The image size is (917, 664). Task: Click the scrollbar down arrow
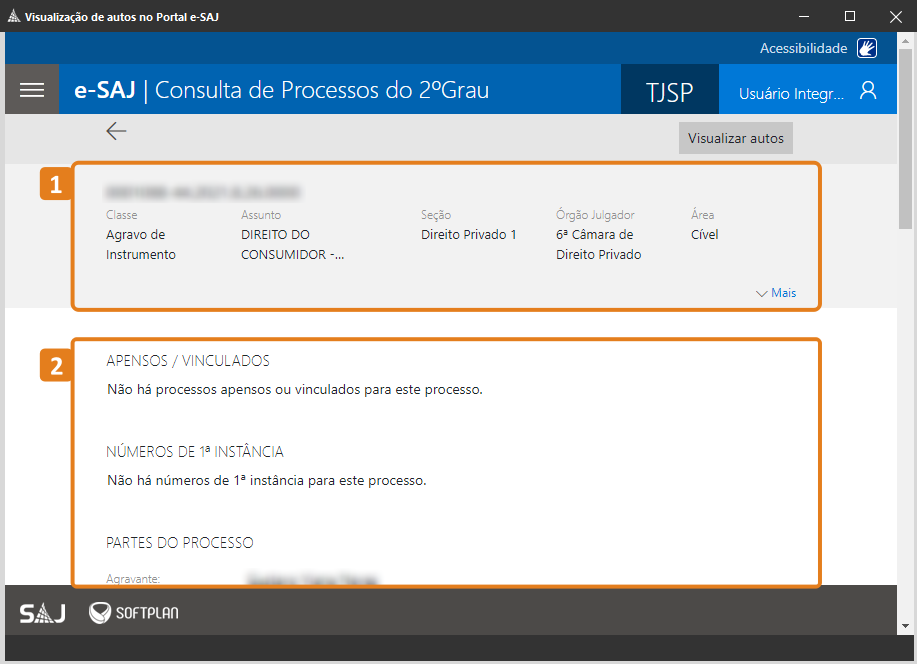pyautogui.click(x=905, y=626)
